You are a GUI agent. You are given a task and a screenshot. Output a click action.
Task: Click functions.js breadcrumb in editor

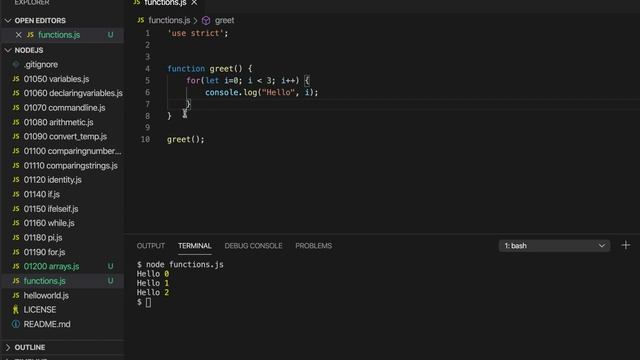[169, 20]
